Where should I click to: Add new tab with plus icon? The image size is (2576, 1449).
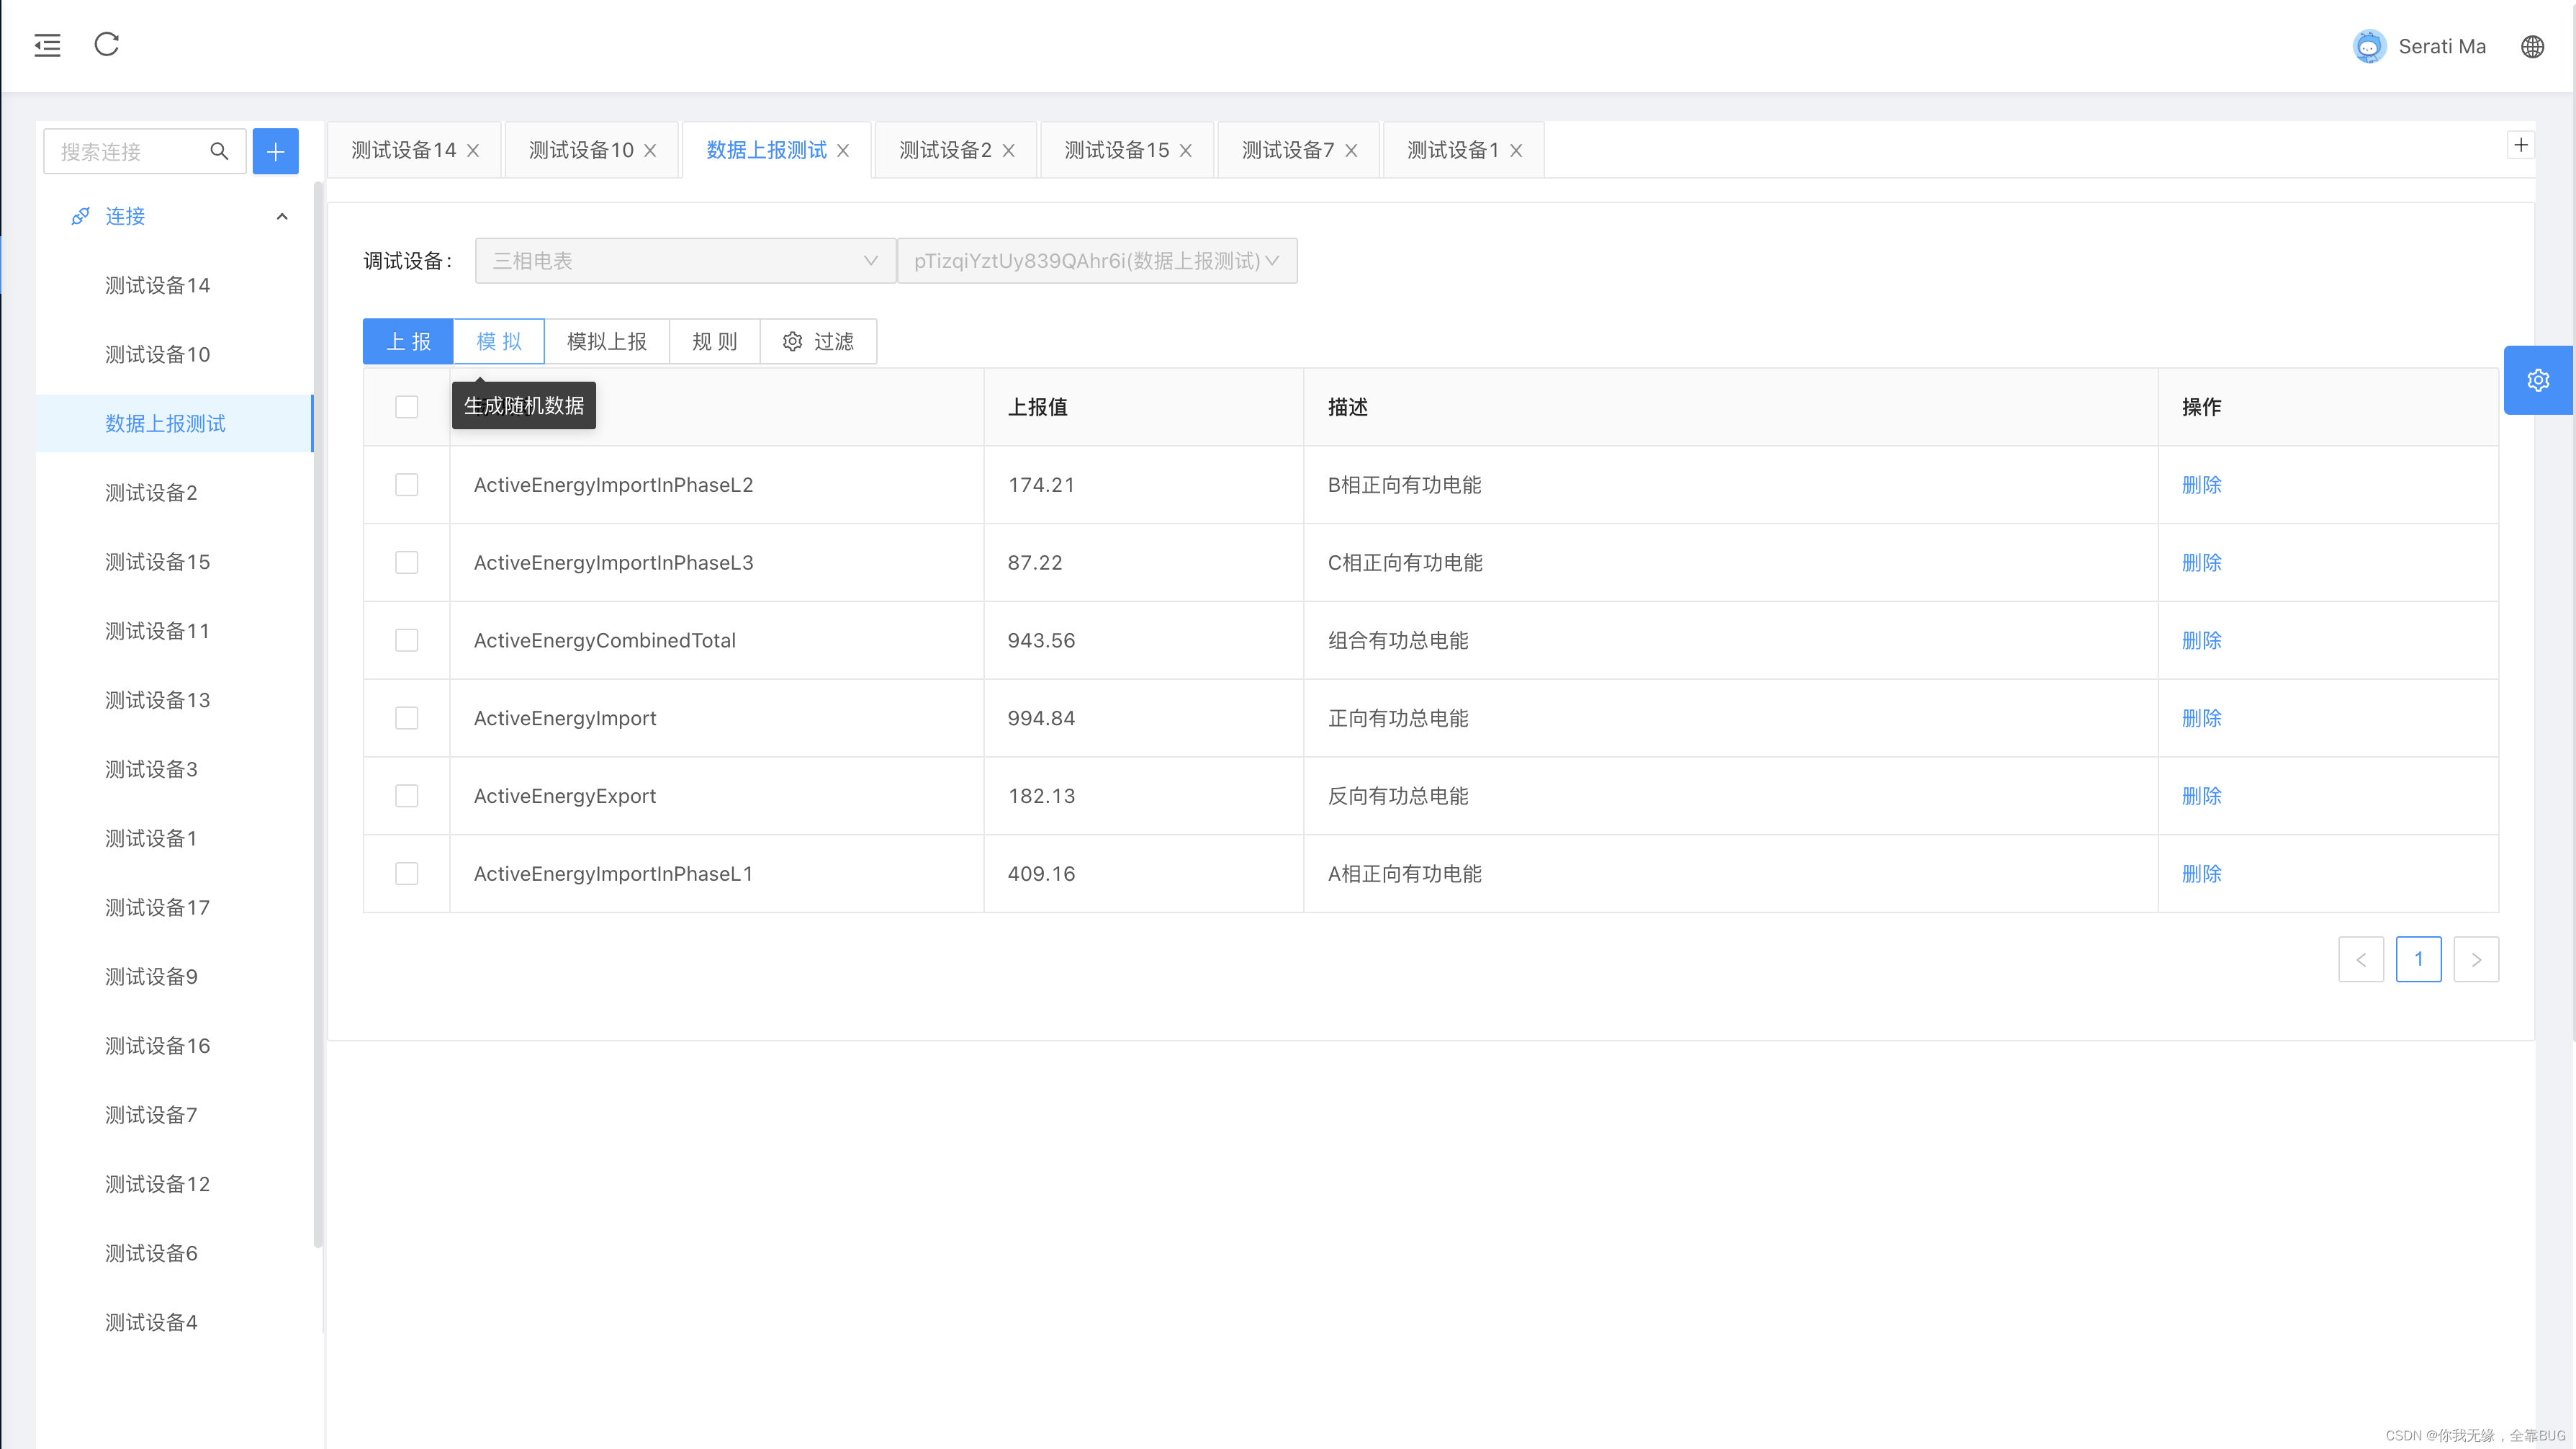coord(2521,145)
